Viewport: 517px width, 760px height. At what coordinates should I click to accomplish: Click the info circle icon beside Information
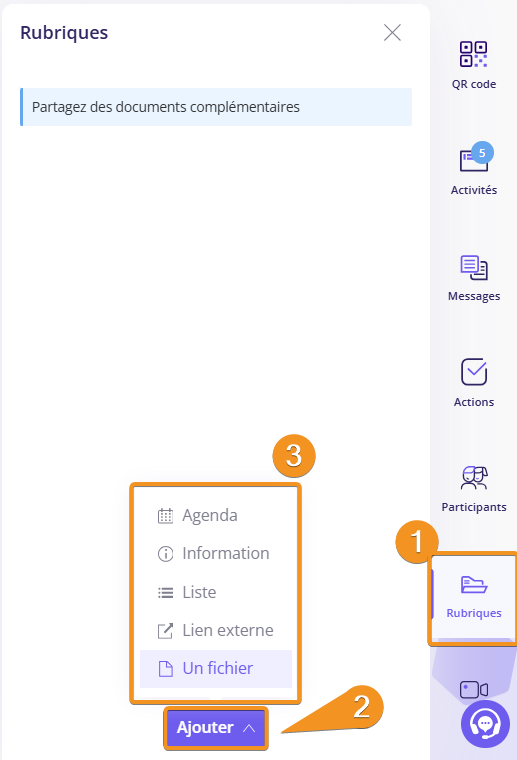coord(165,554)
